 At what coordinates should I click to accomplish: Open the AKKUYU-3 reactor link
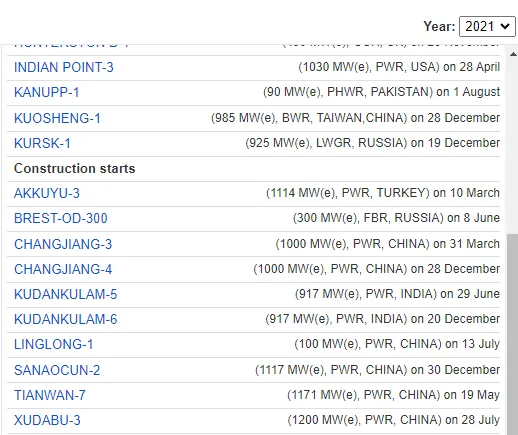point(47,193)
